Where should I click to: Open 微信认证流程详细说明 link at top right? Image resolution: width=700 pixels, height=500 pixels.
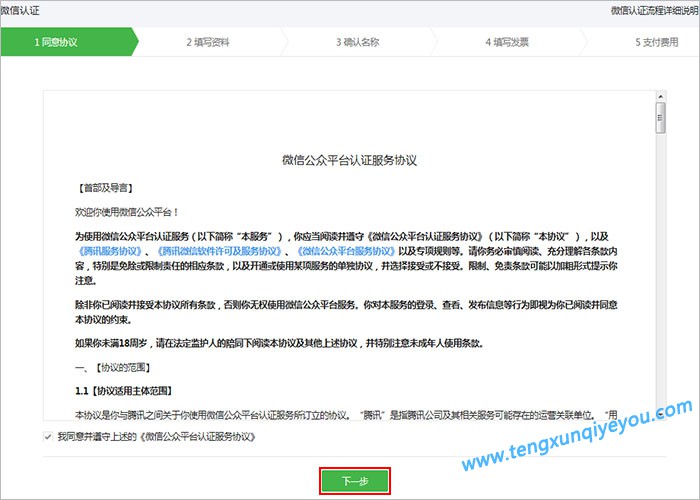(x=654, y=11)
